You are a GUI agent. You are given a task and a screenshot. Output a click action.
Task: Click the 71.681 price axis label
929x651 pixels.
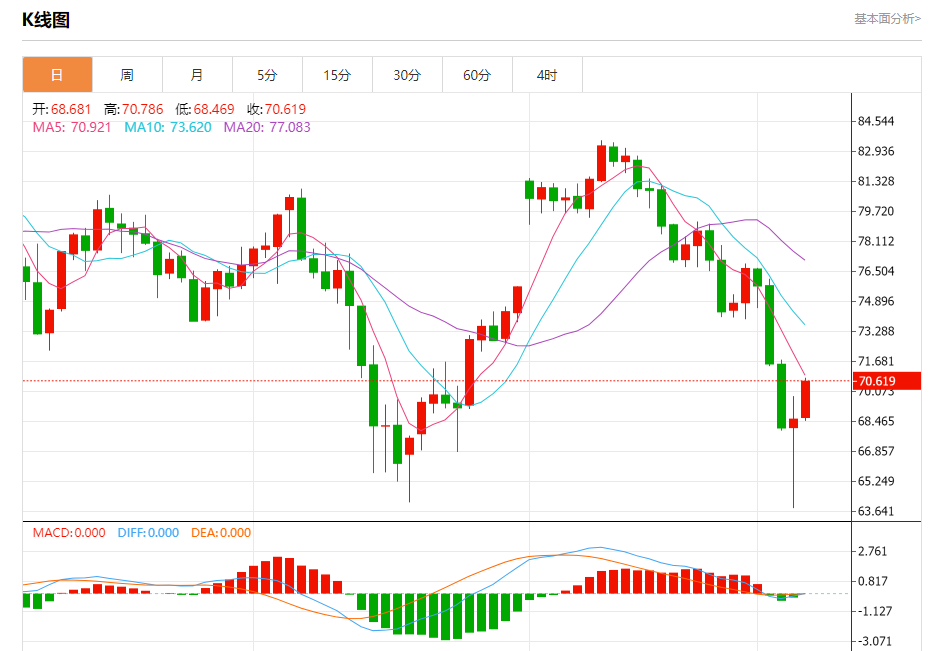pos(876,361)
